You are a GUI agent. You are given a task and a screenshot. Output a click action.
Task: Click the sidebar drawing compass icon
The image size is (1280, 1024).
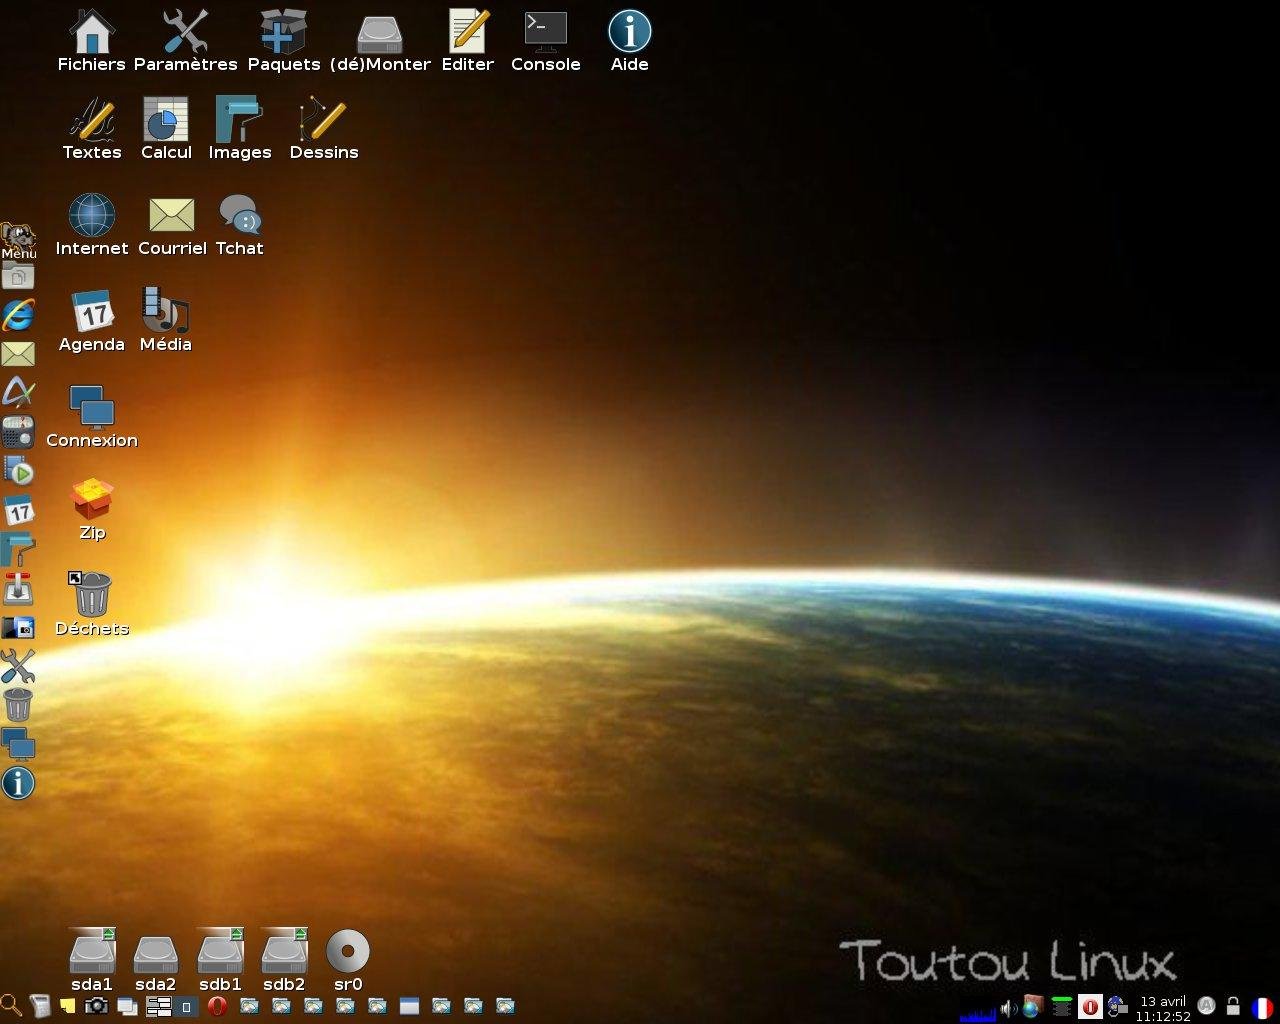coord(18,392)
